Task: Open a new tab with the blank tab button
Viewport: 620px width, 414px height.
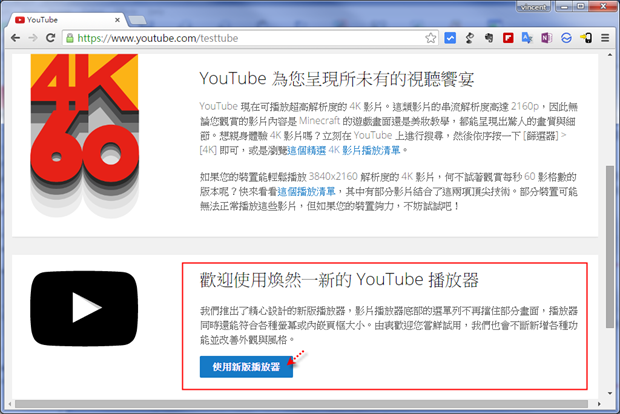Action: (137, 20)
